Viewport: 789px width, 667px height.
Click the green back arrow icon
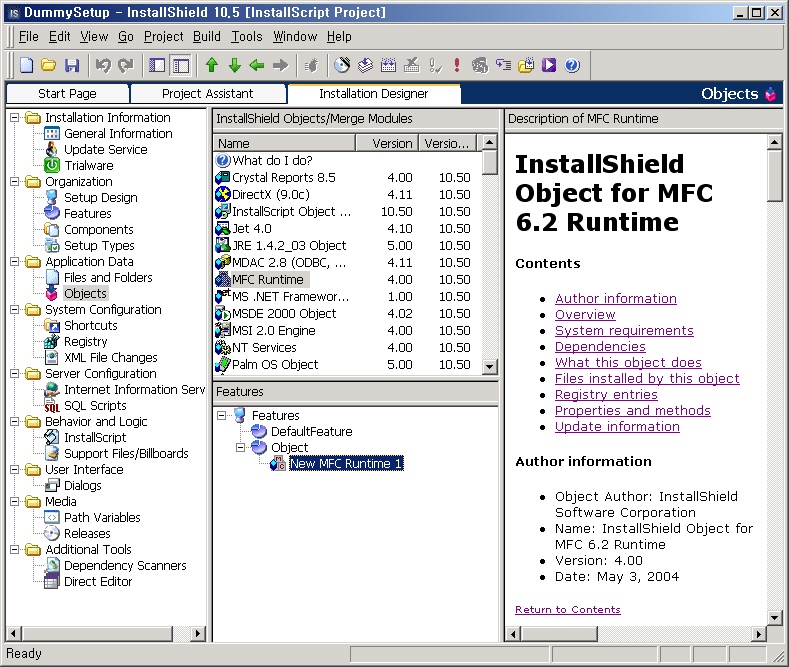click(257, 65)
